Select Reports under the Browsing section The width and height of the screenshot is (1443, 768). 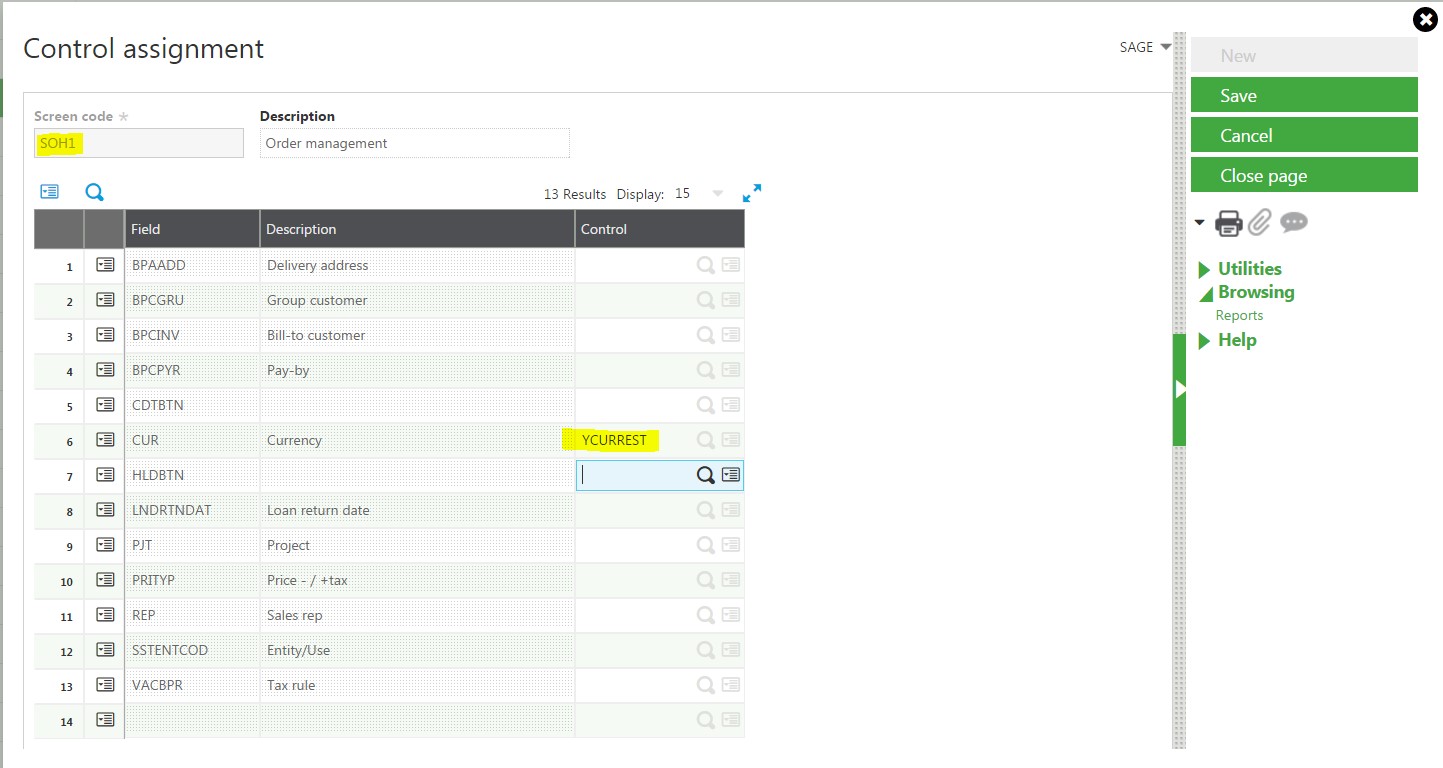coord(1239,315)
